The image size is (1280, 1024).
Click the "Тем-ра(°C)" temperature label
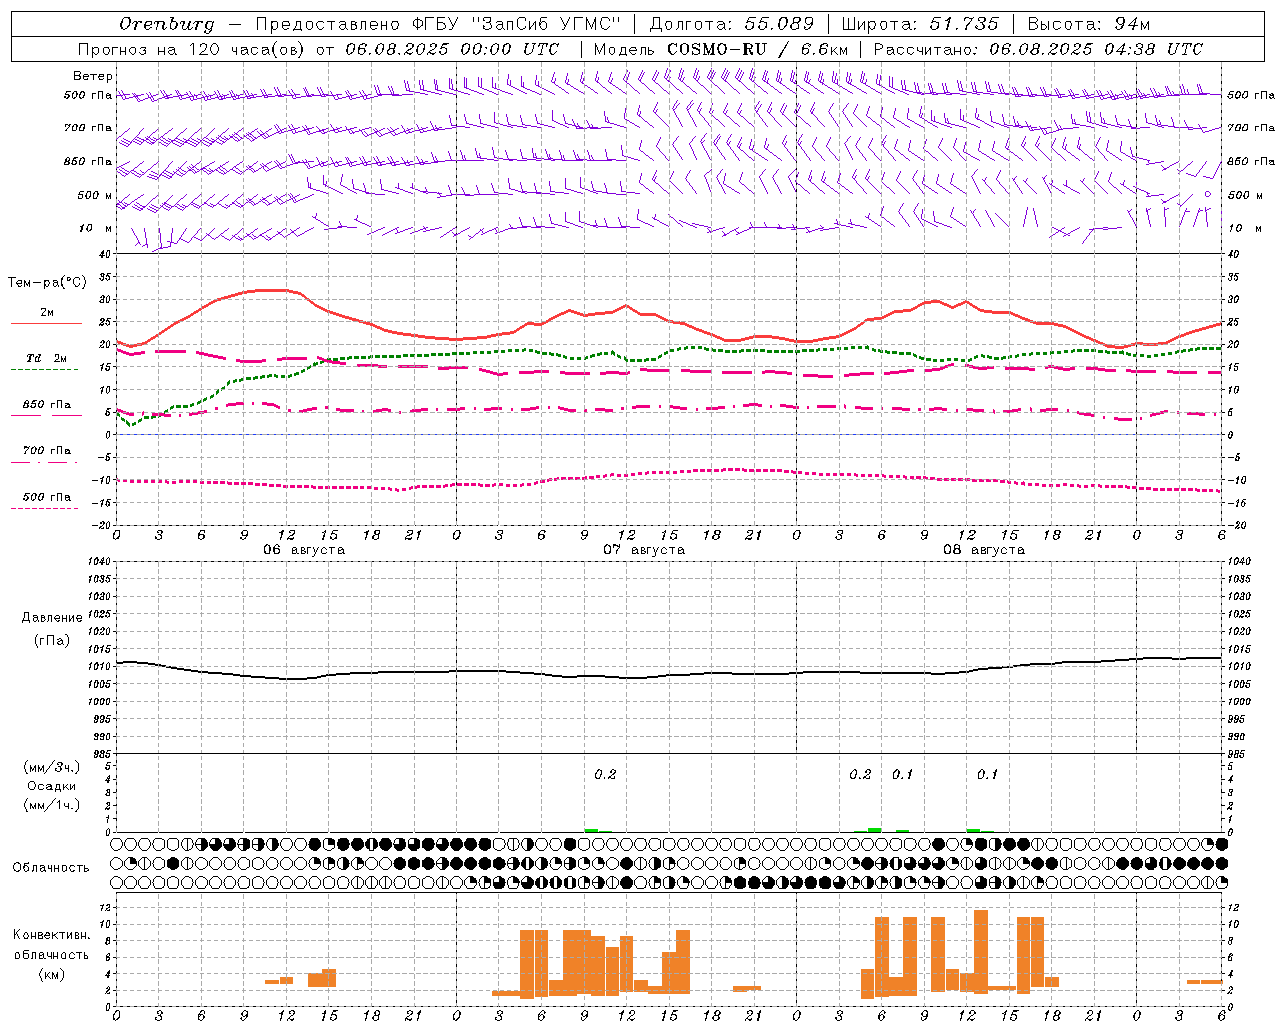[x=47, y=283]
